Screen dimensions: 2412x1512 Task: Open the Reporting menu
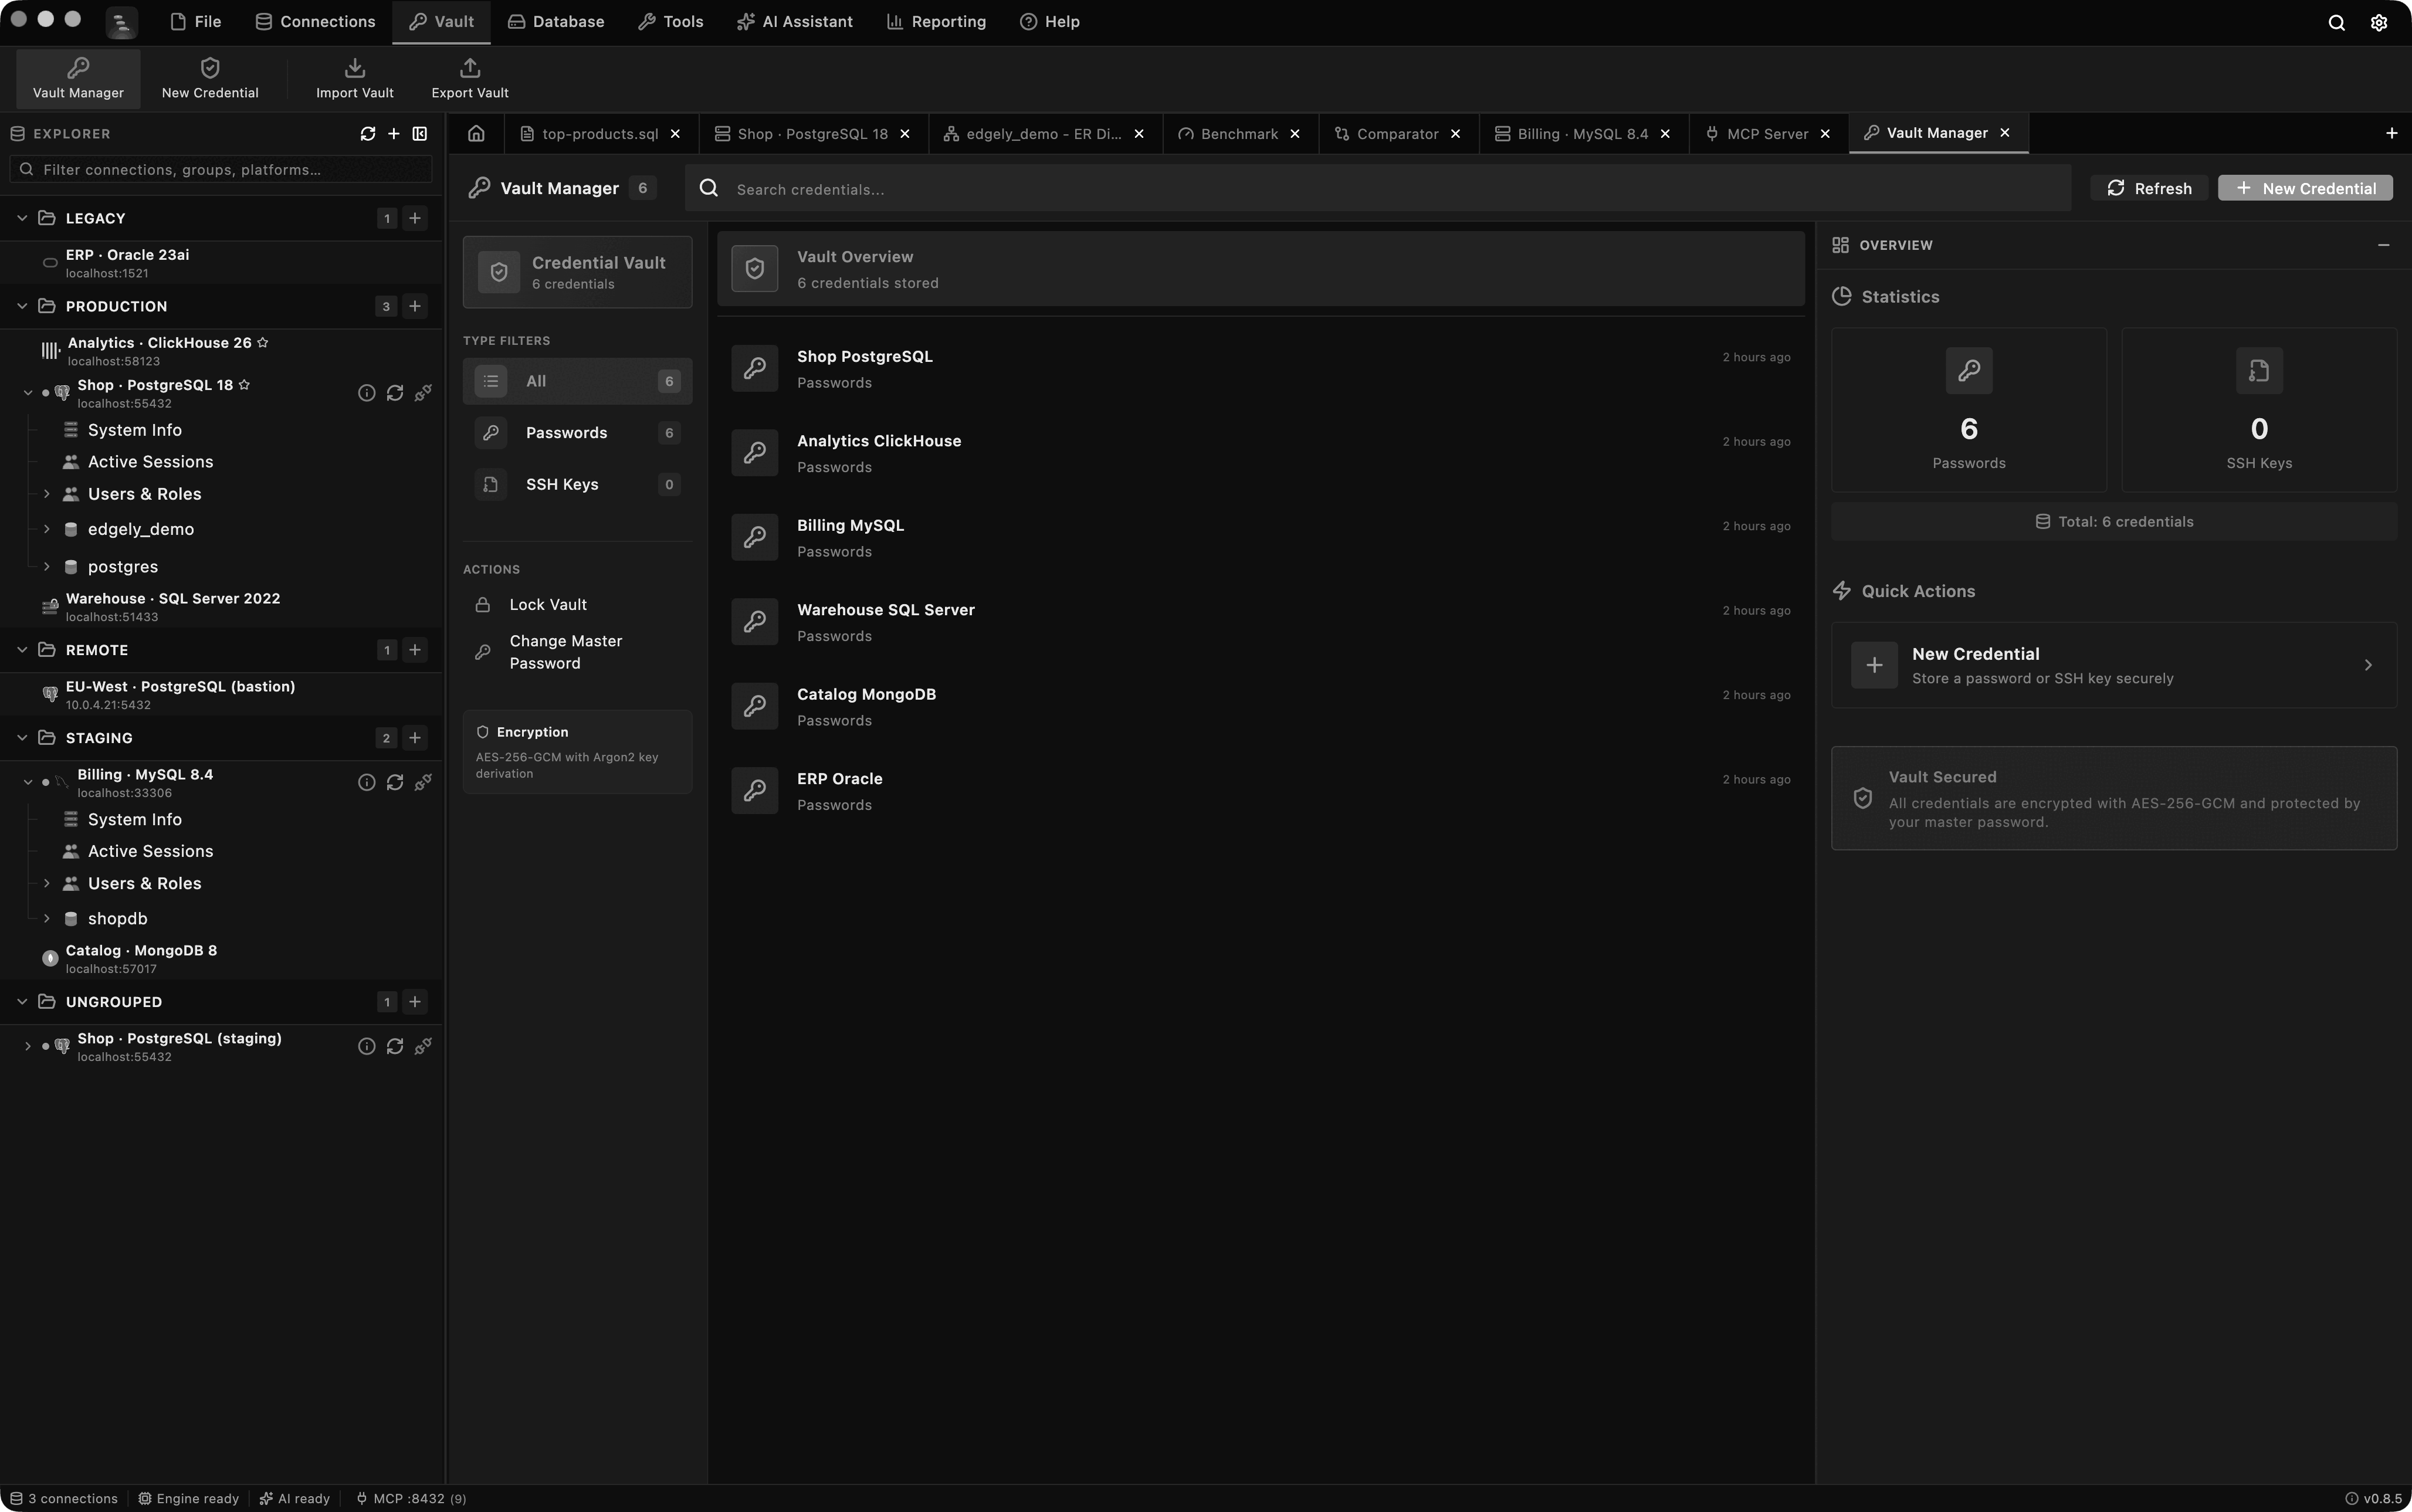tap(936, 22)
